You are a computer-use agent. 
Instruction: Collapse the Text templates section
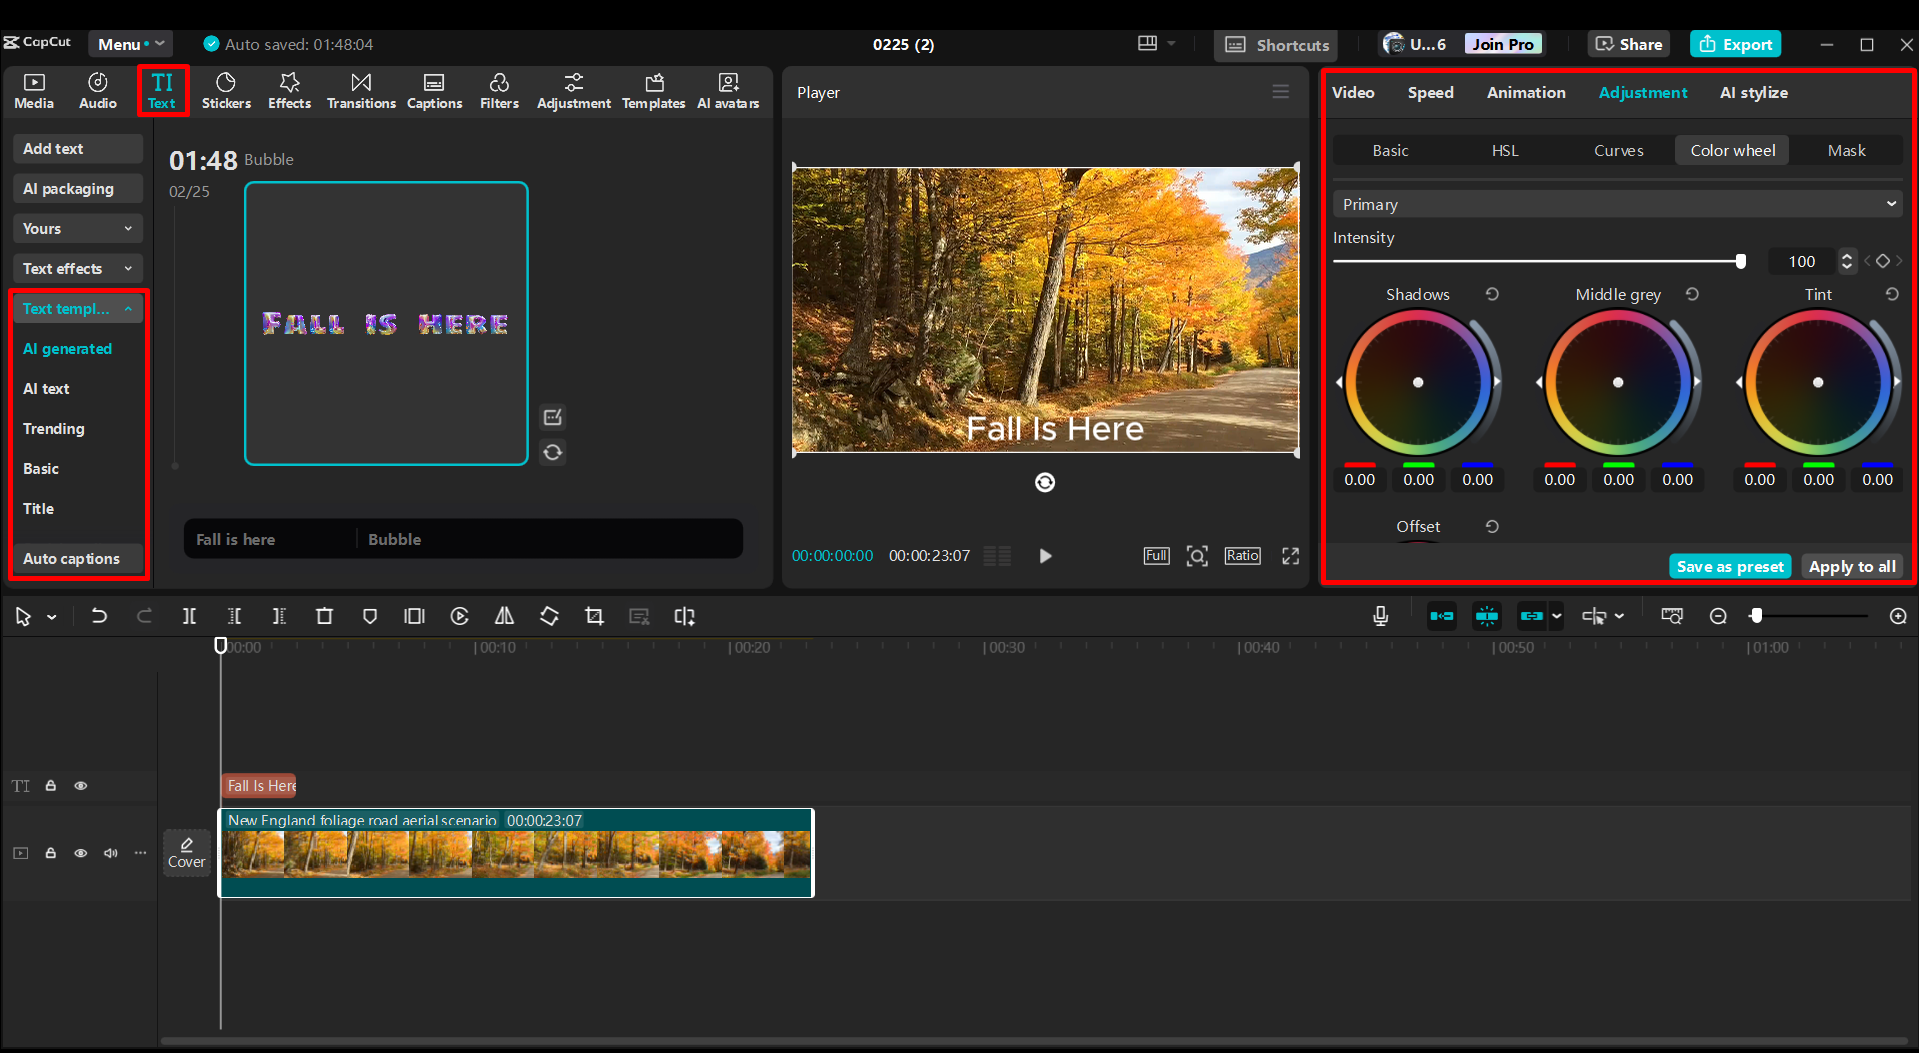pyautogui.click(x=128, y=308)
